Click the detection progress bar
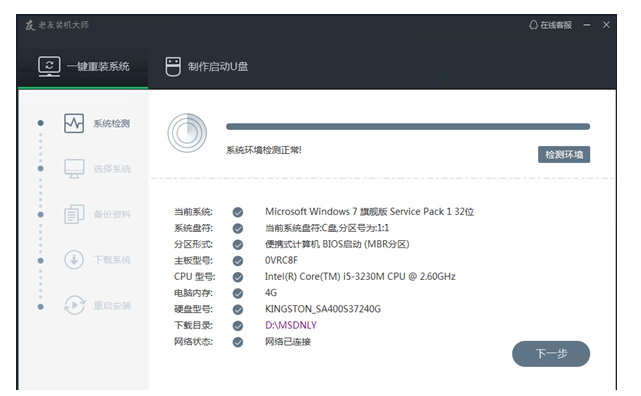Image resolution: width=641 pixels, height=396 pixels. click(408, 127)
